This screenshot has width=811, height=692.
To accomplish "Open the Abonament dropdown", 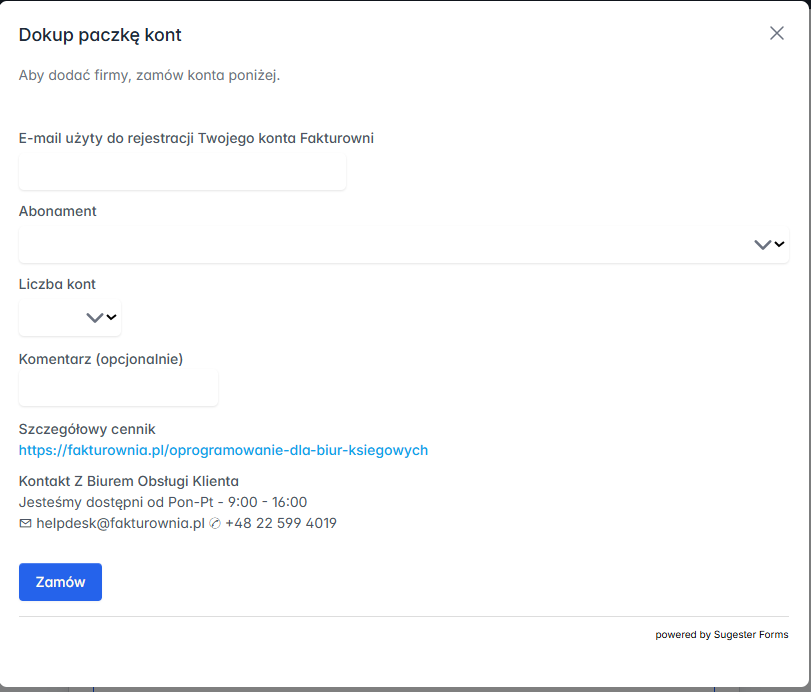I will point(403,244).
